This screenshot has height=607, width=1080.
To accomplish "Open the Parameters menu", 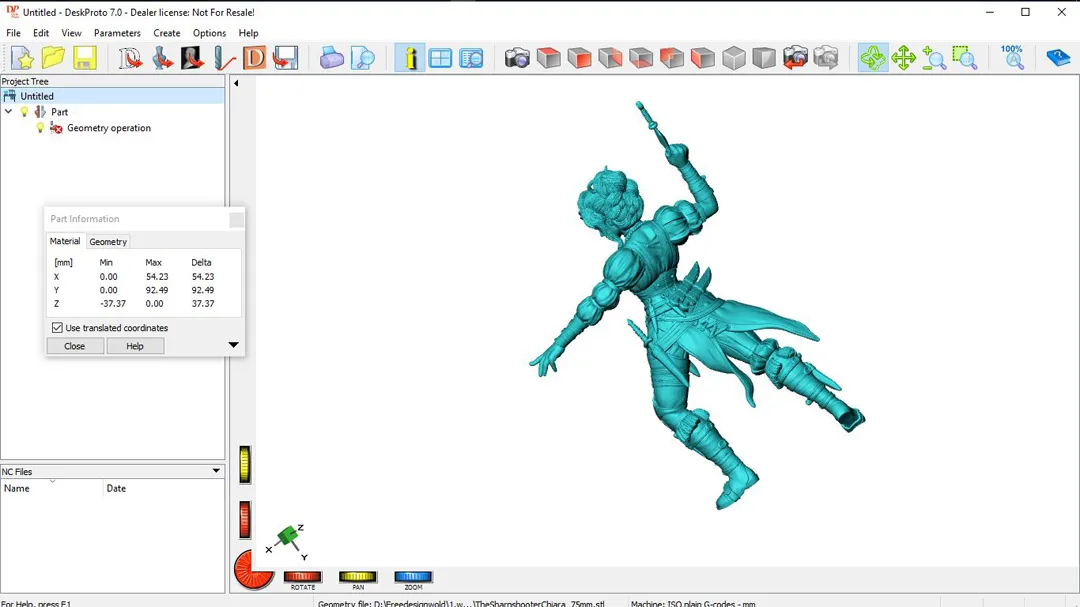I will (117, 33).
